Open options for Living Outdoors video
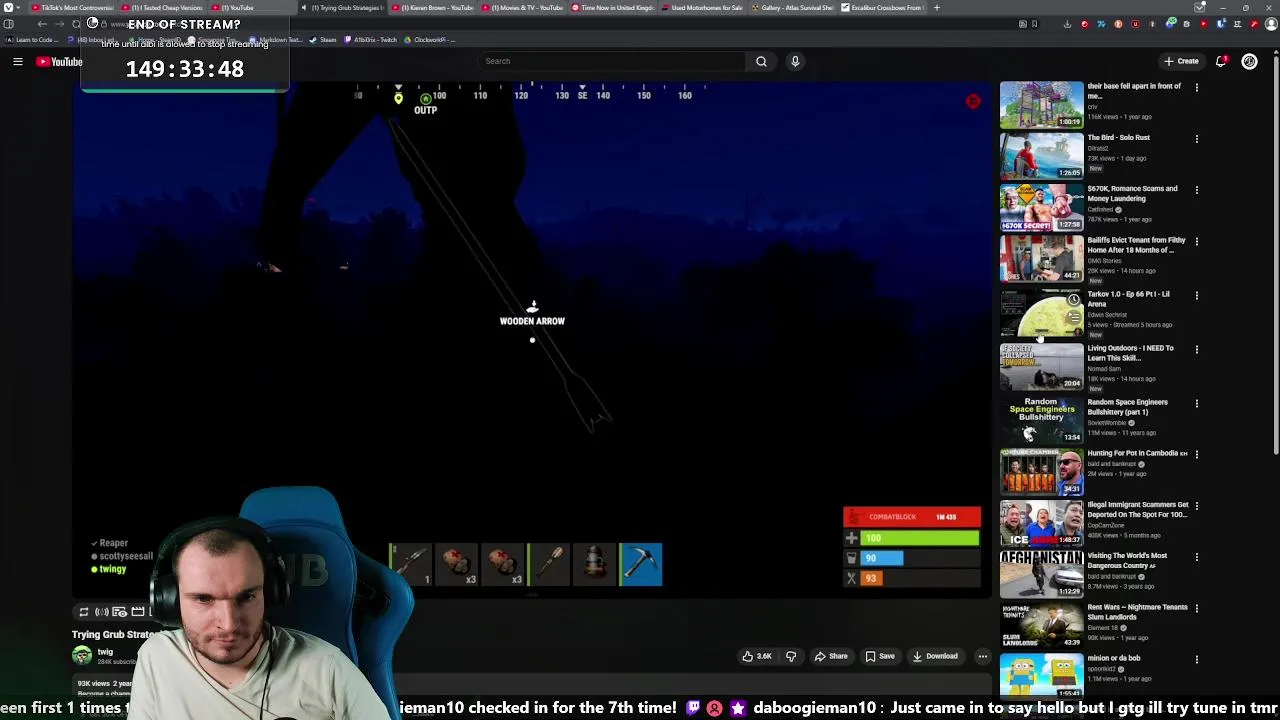The height and width of the screenshot is (720, 1280). click(1196, 350)
